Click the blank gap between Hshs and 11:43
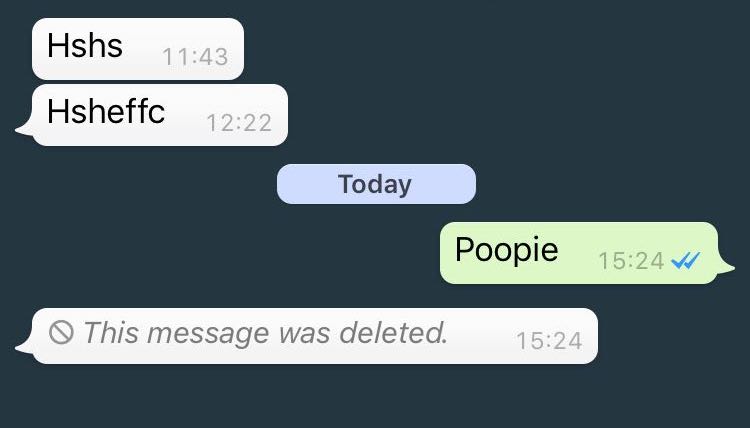This screenshot has width=750, height=428. pyautogui.click(x=143, y=48)
